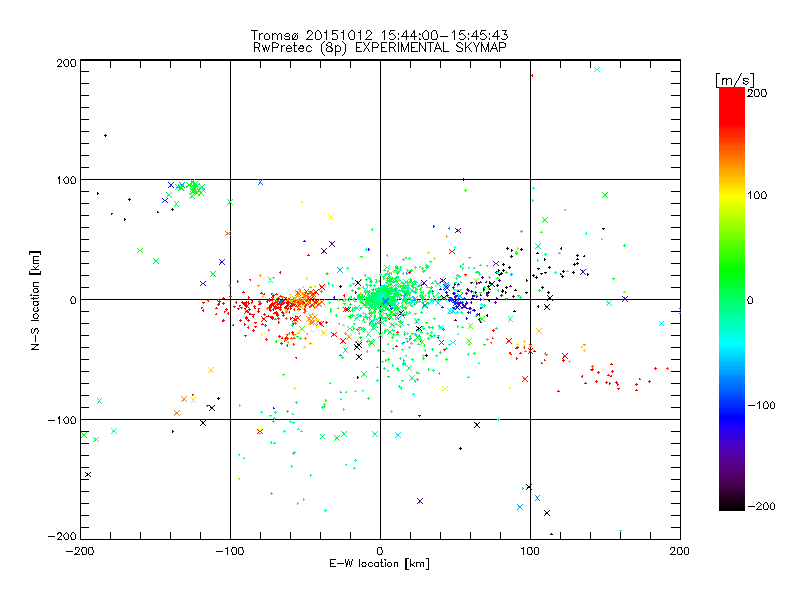Click the '0' label beside the colorbar

click(x=750, y=300)
